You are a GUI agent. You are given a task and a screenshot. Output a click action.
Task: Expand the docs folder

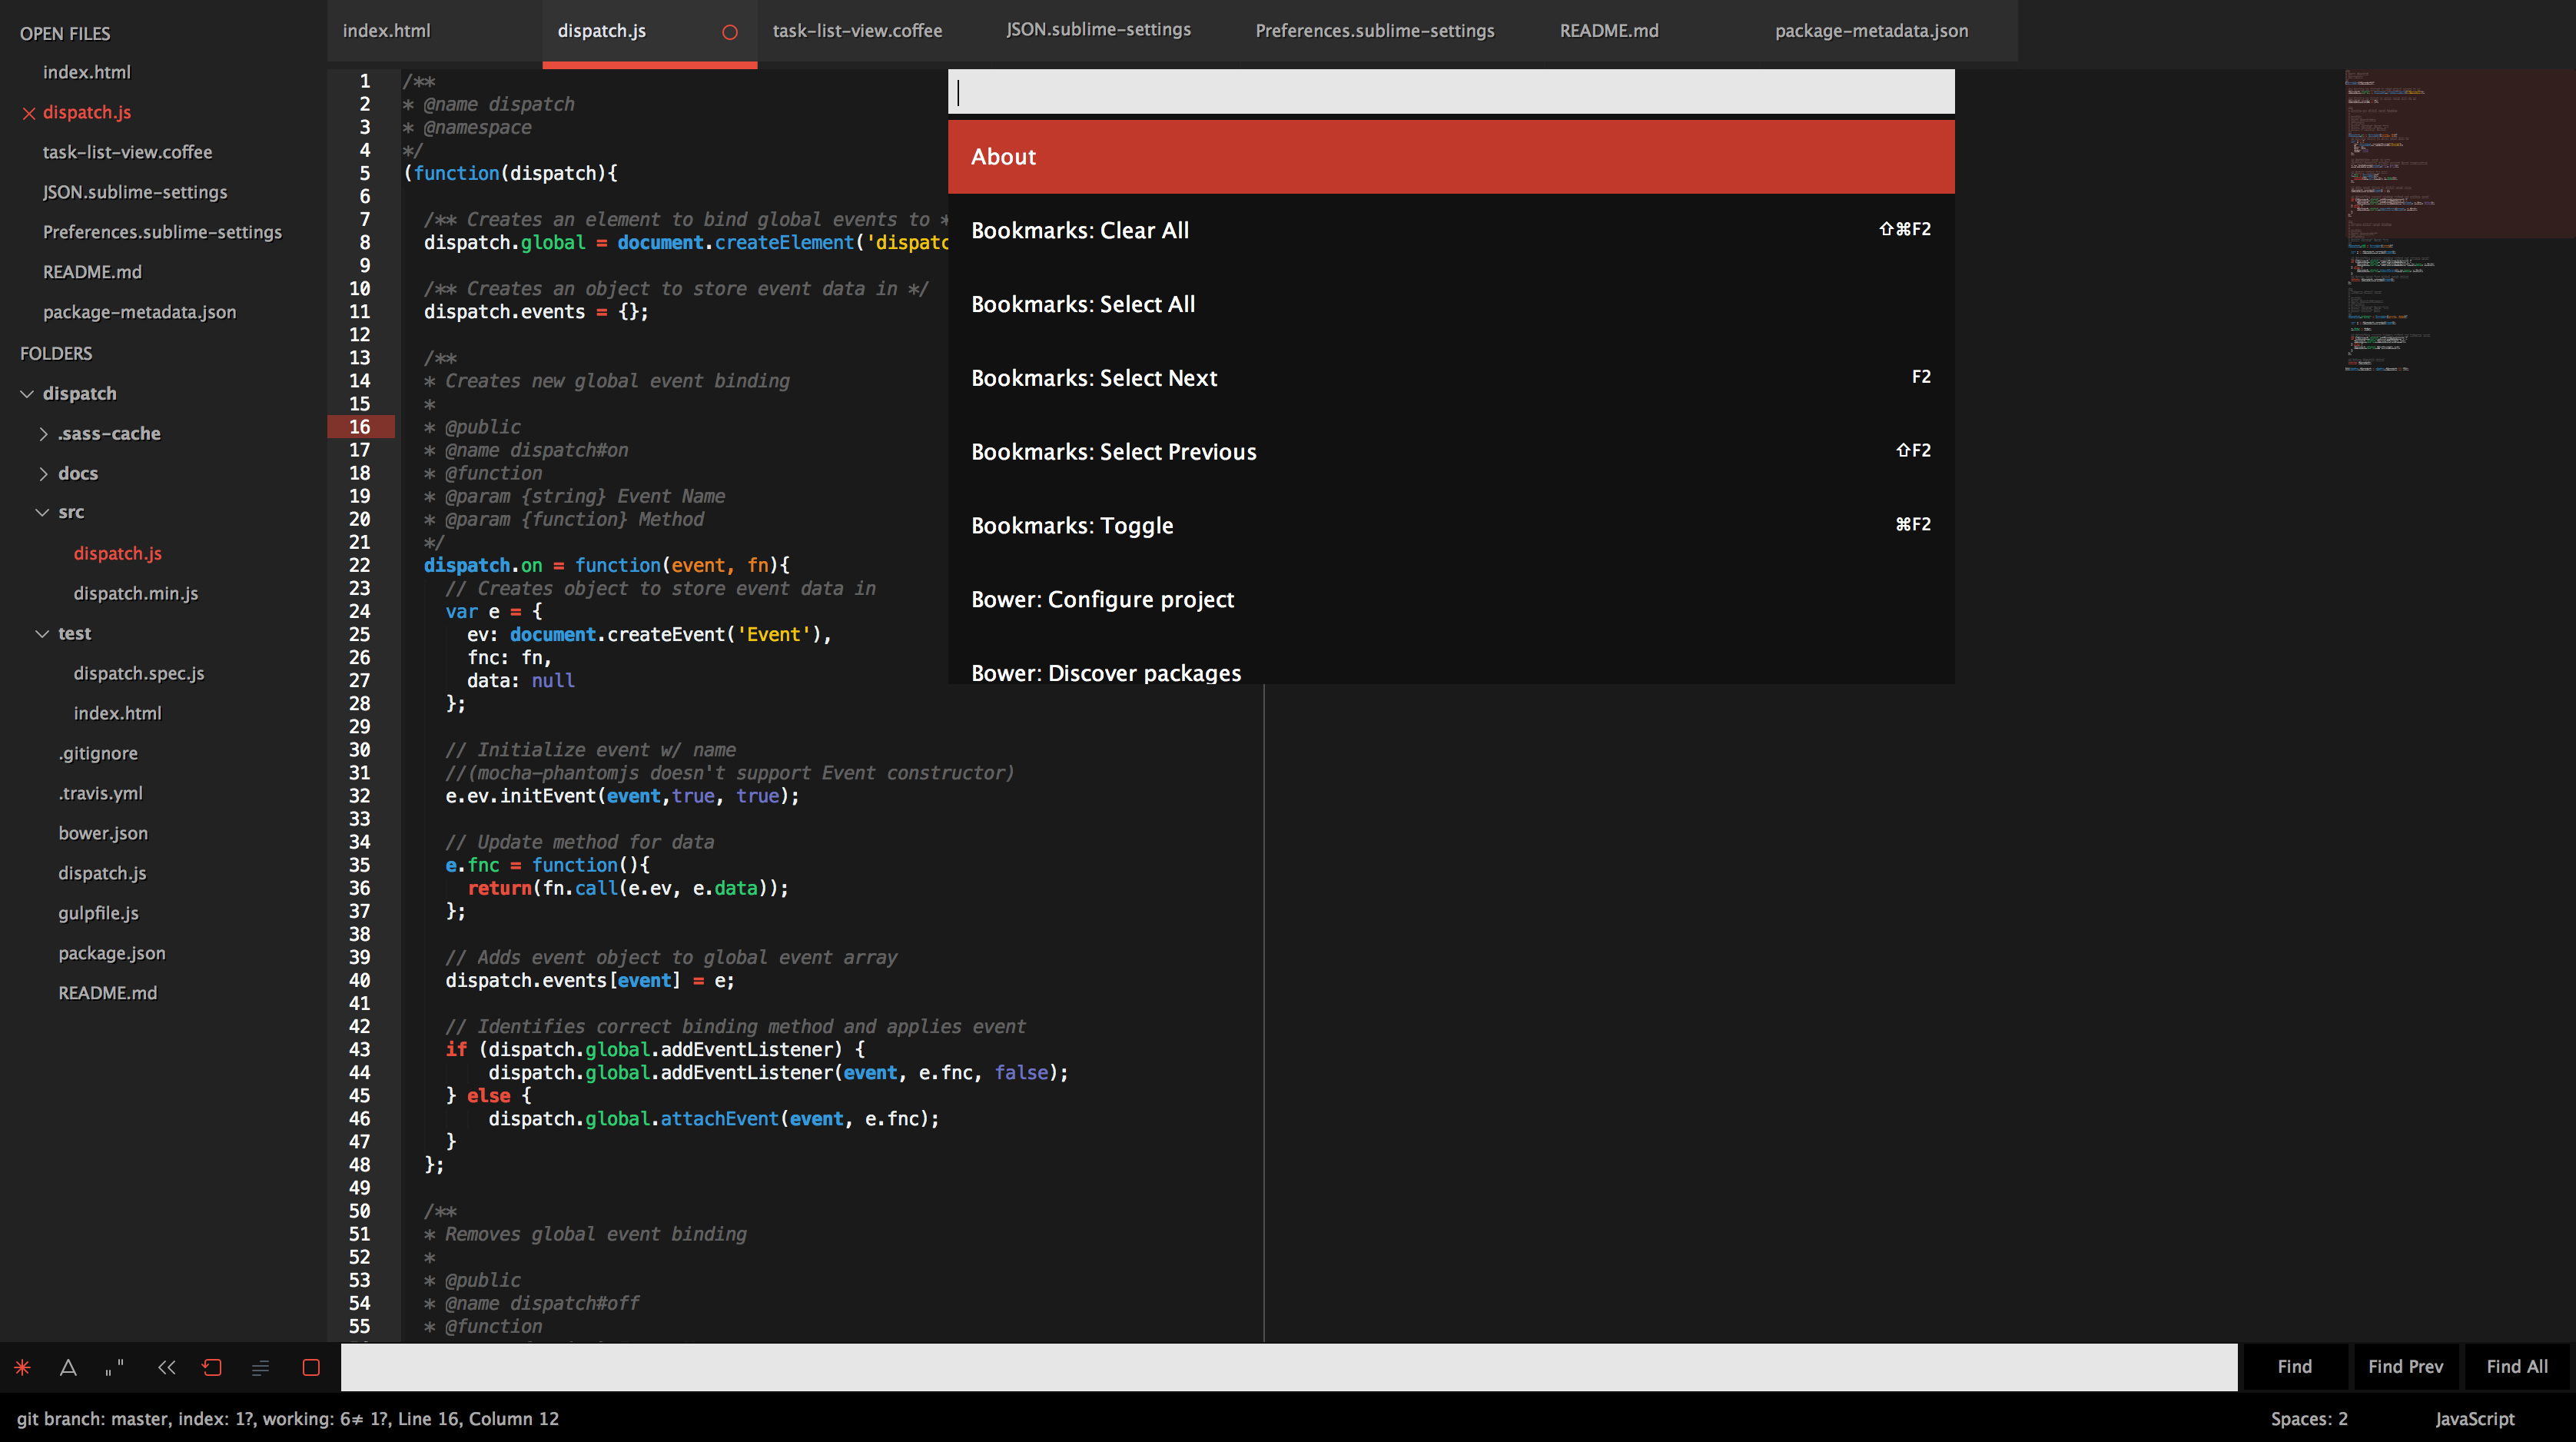point(43,474)
